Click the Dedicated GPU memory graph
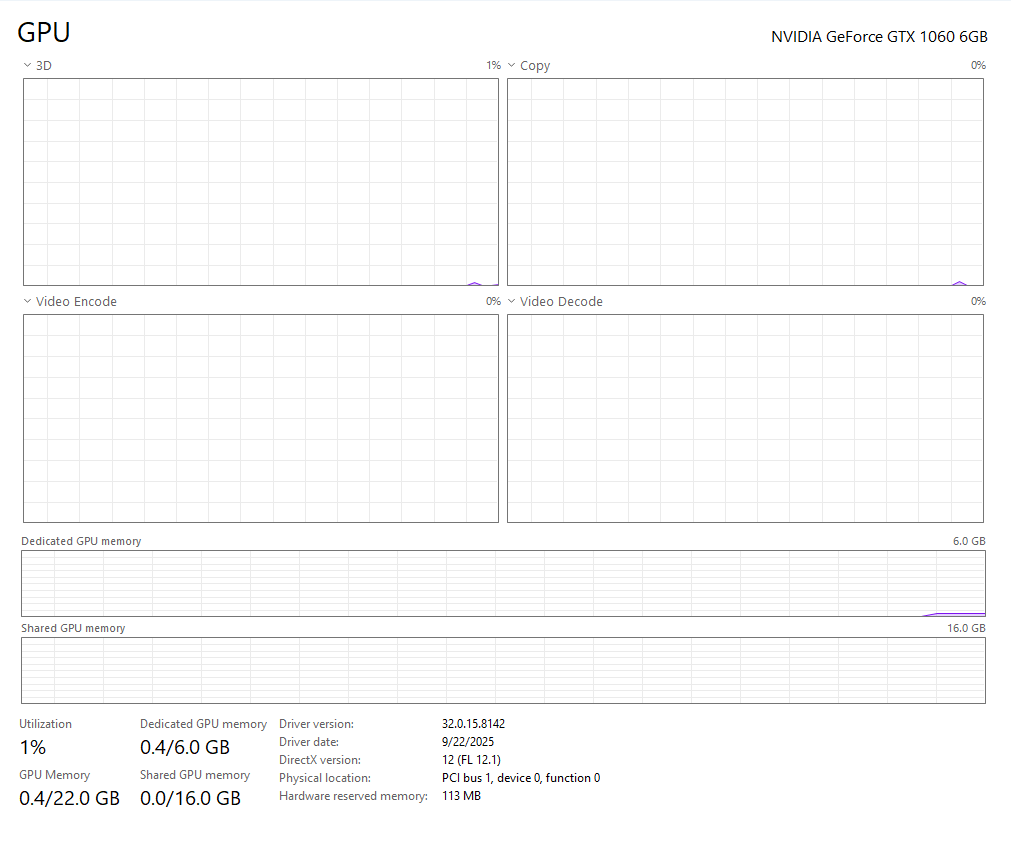1011x843 pixels. pyautogui.click(x=503, y=583)
